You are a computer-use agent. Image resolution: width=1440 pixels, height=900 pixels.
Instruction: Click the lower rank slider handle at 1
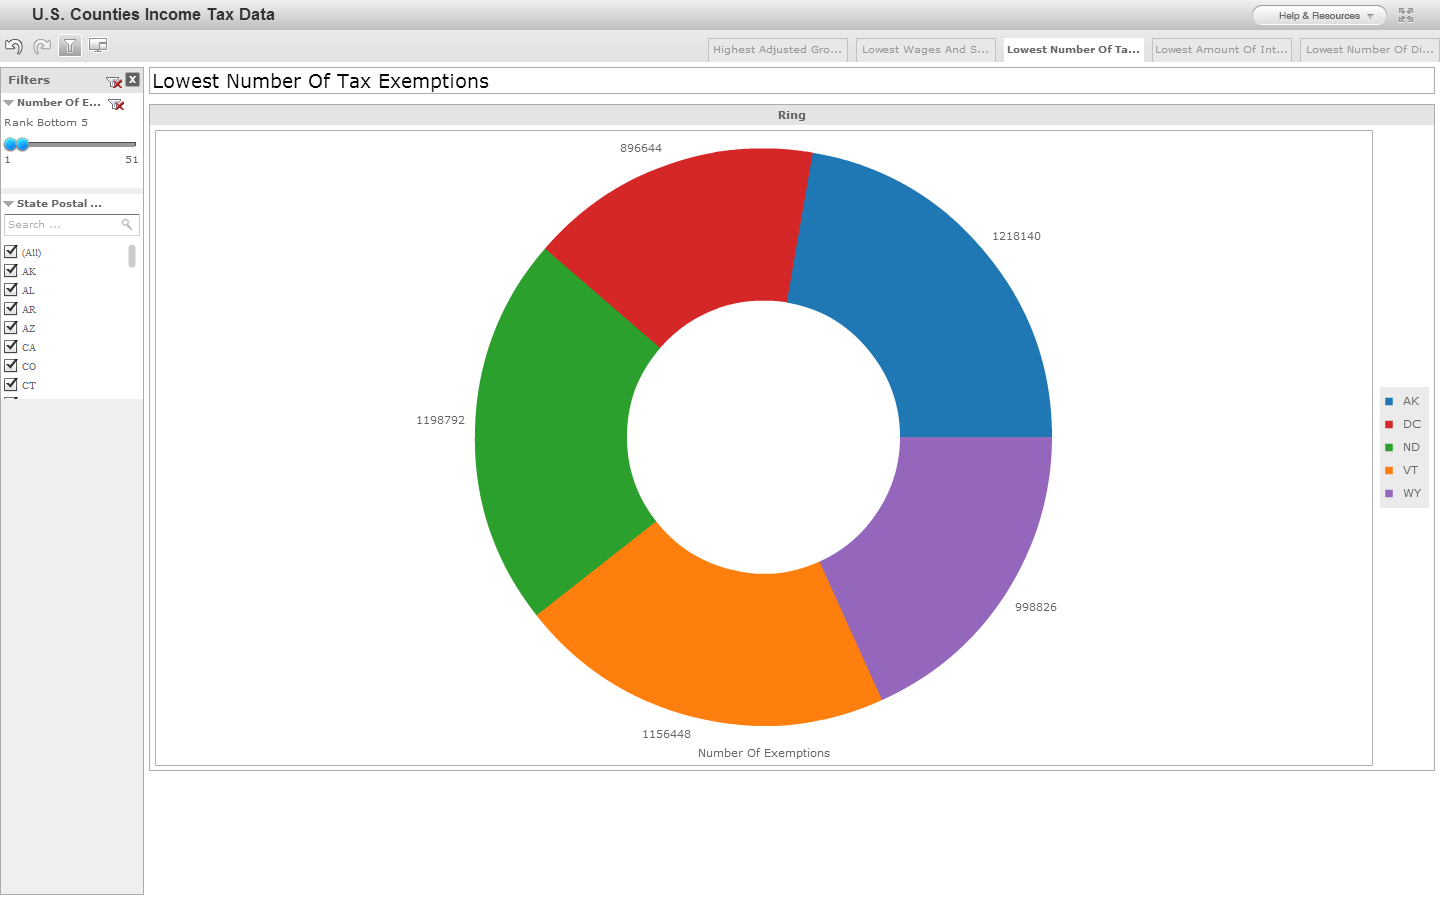pyautogui.click(x=10, y=144)
